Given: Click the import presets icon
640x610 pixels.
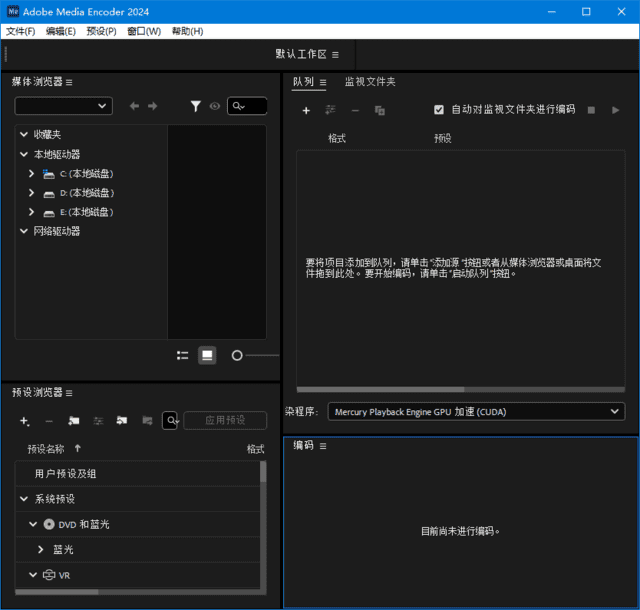Looking at the screenshot, I should 122,421.
